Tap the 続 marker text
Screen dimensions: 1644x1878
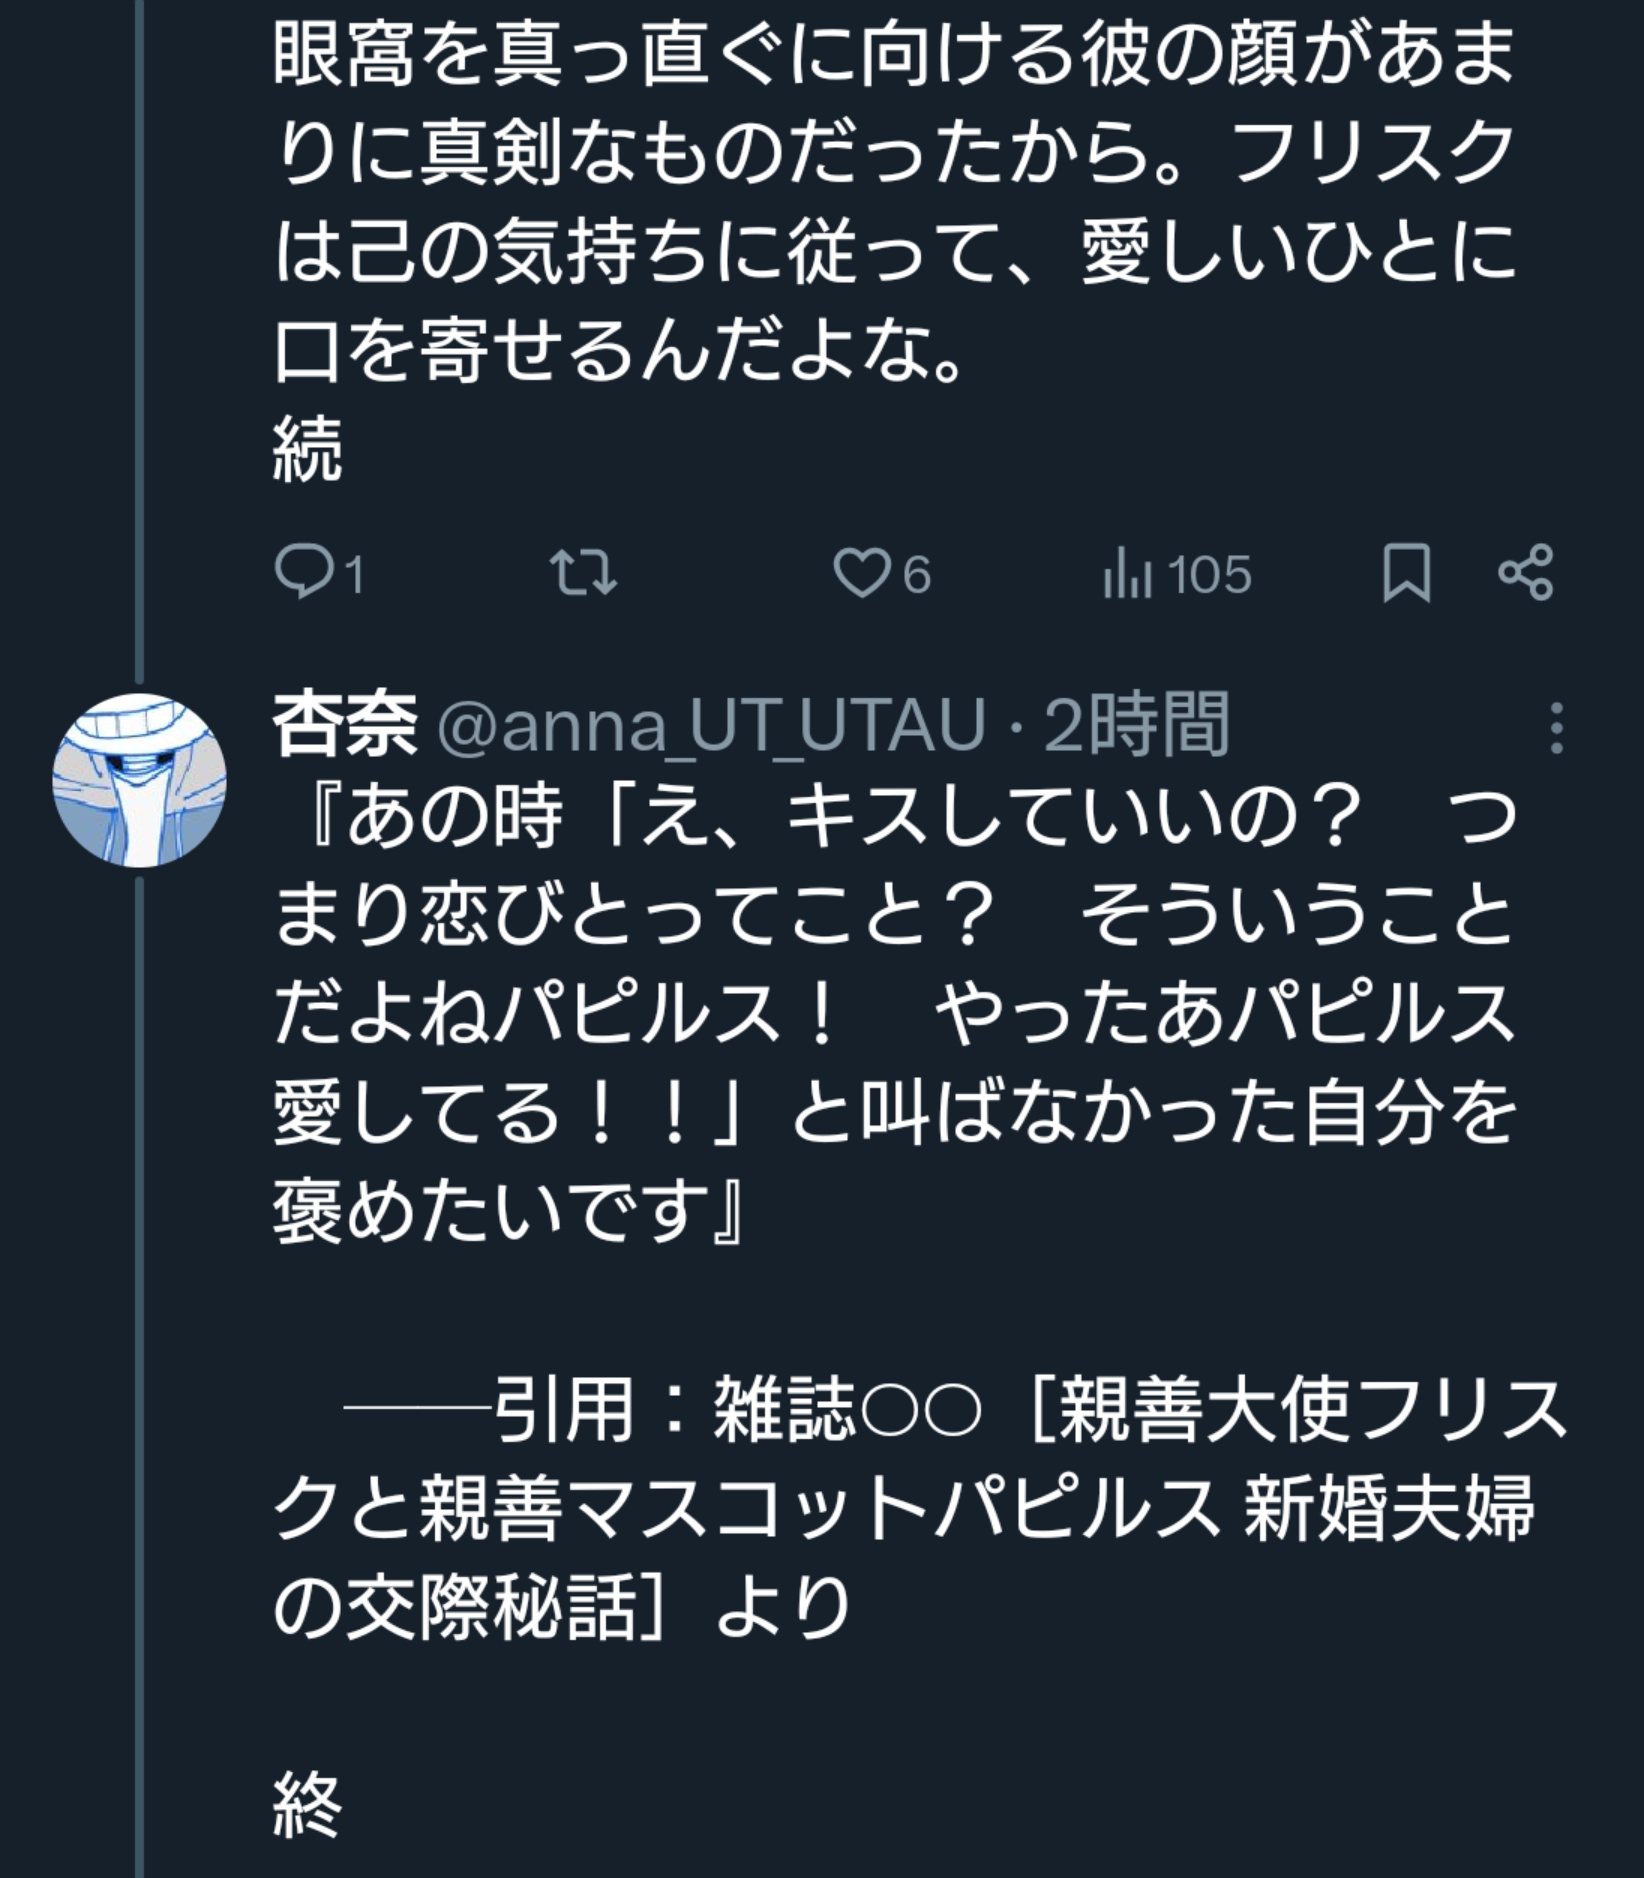point(308,450)
